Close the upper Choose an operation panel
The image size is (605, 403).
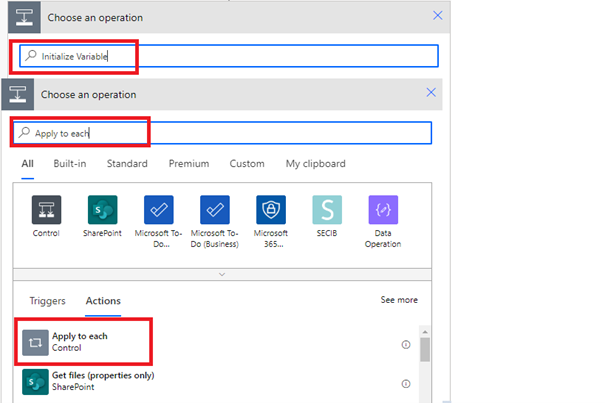point(438,15)
